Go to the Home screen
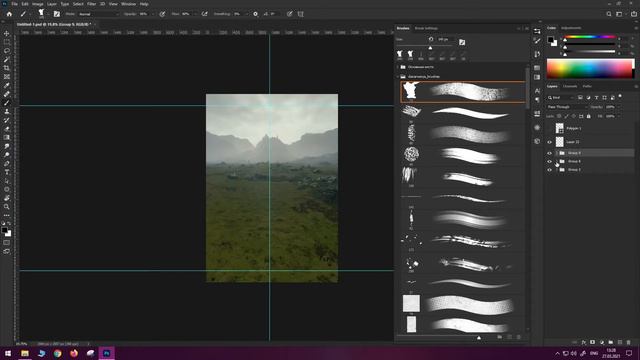Image resolution: width=640 pixels, height=360 pixels. [9, 14]
